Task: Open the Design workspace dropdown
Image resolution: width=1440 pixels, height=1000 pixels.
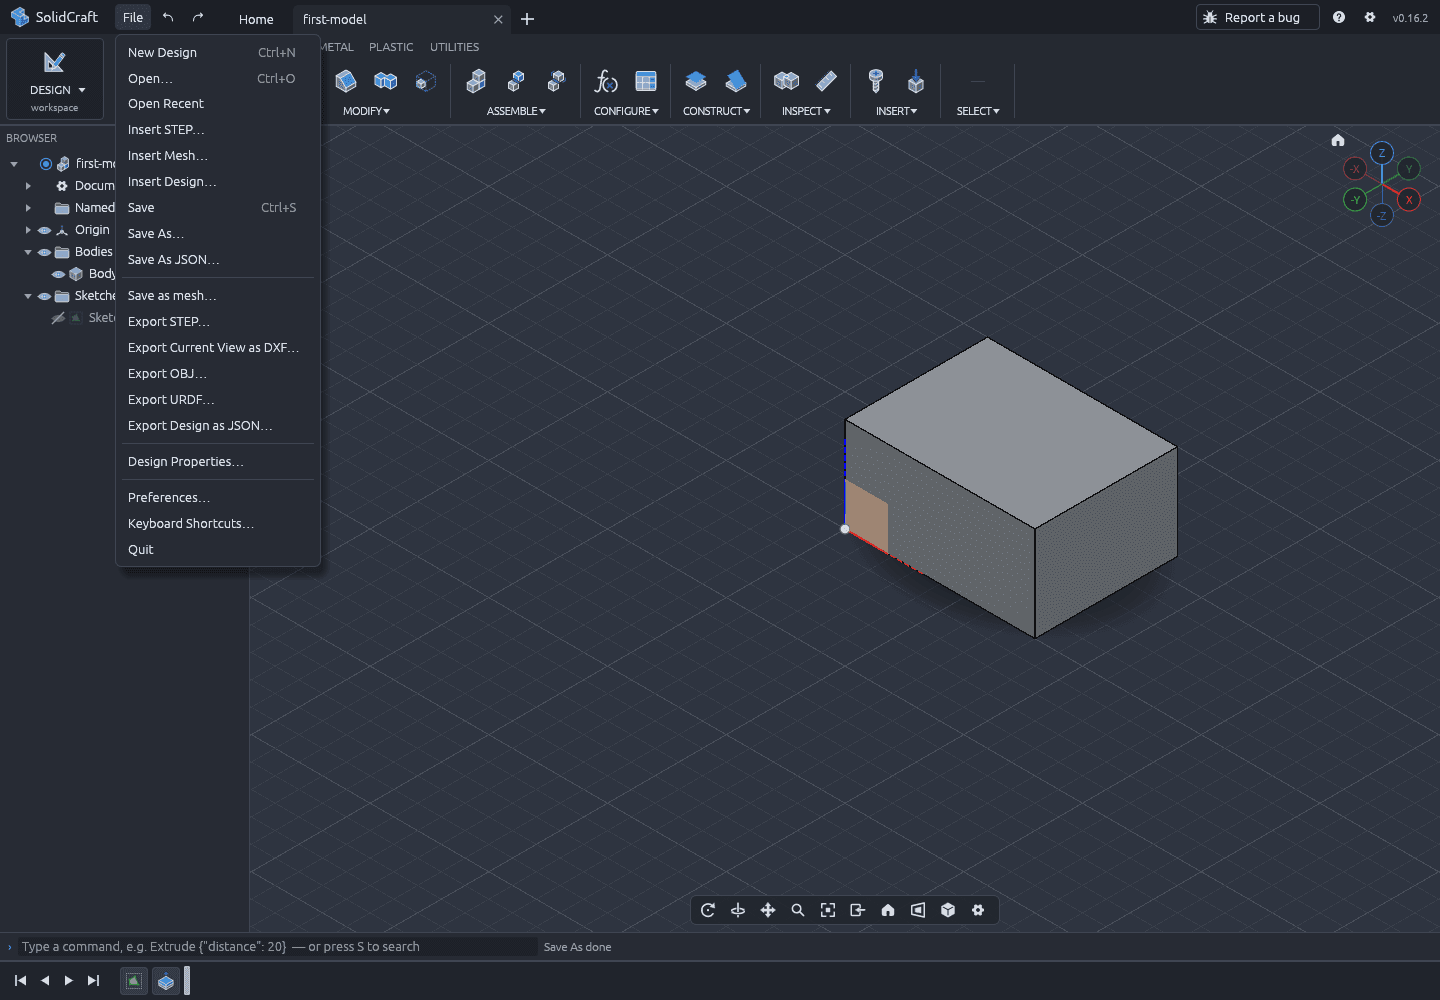Action: point(55,79)
